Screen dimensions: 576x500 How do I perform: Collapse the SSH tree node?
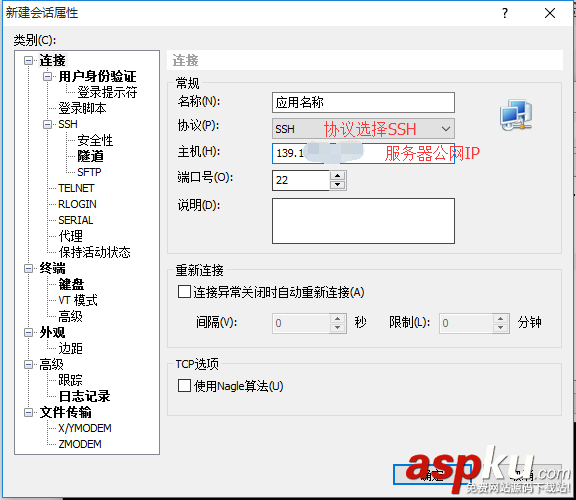[47, 124]
